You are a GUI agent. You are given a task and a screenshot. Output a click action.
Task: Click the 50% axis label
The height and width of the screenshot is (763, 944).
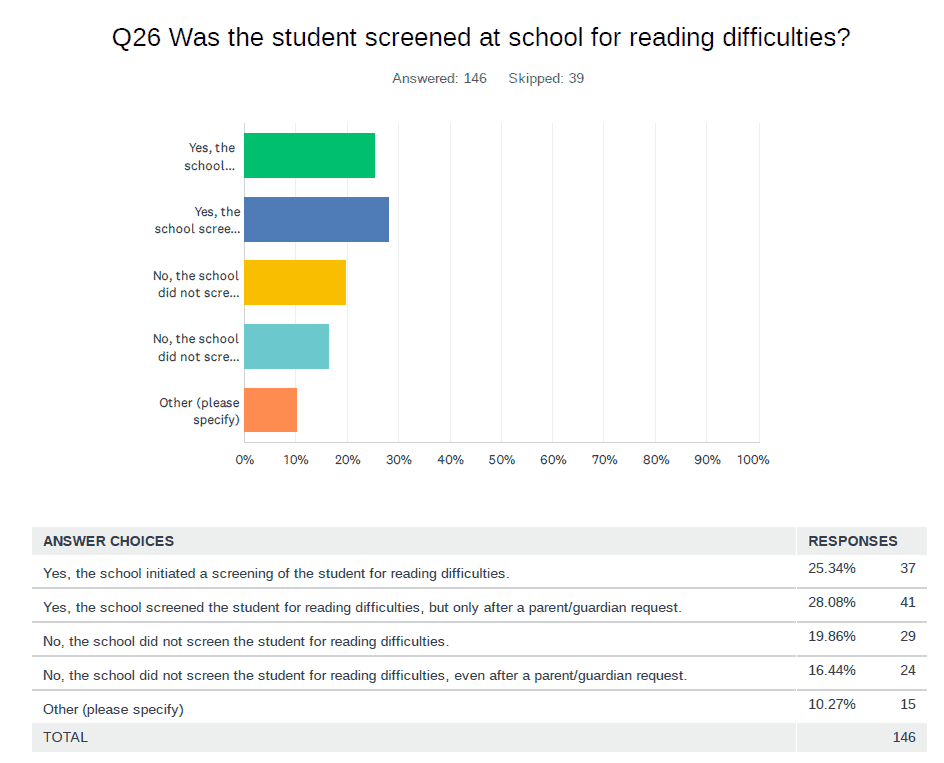501,460
